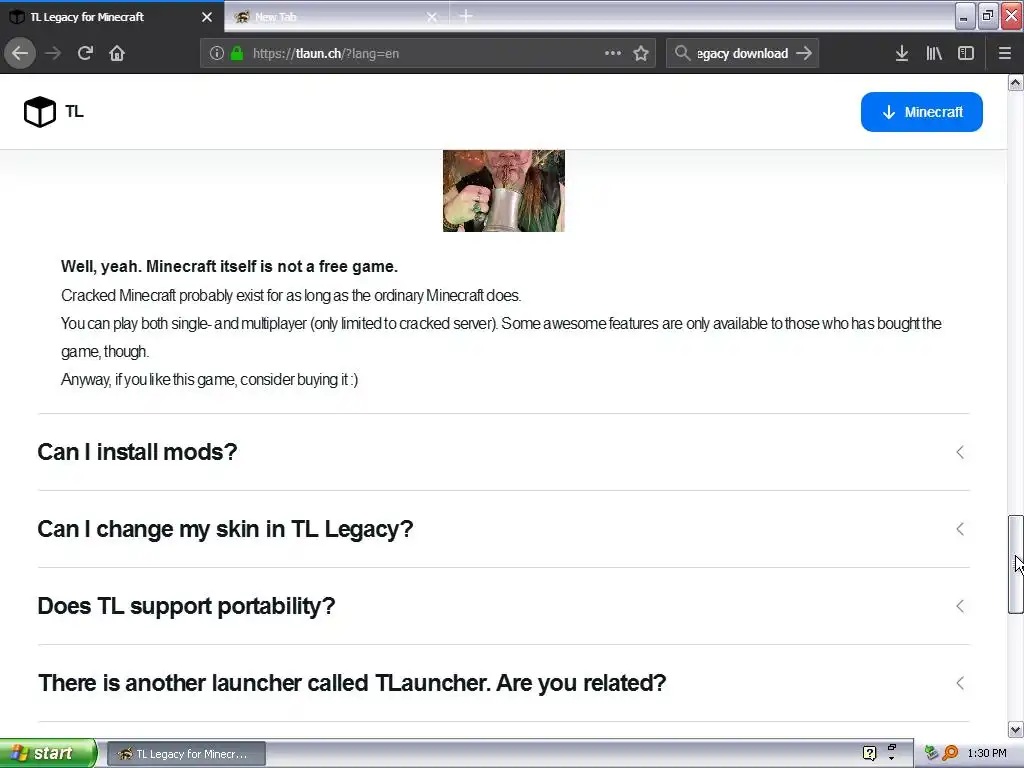Click 'Cracked Minecraft probably exist' sentence
Image resolution: width=1024 pixels, height=768 pixels.
click(x=291, y=295)
